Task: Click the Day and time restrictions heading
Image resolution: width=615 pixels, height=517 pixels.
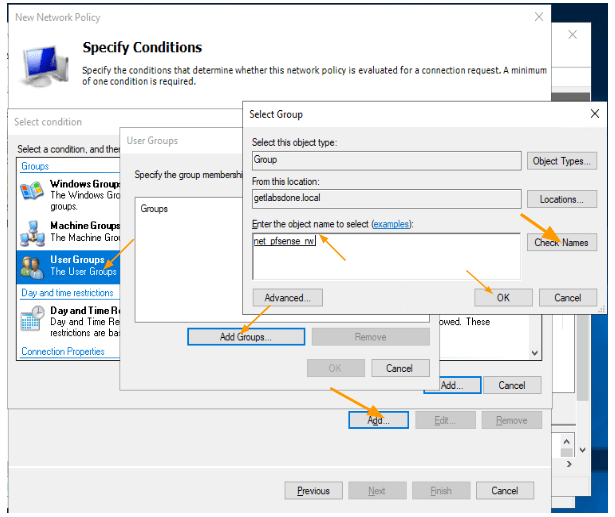Action: [x=67, y=293]
